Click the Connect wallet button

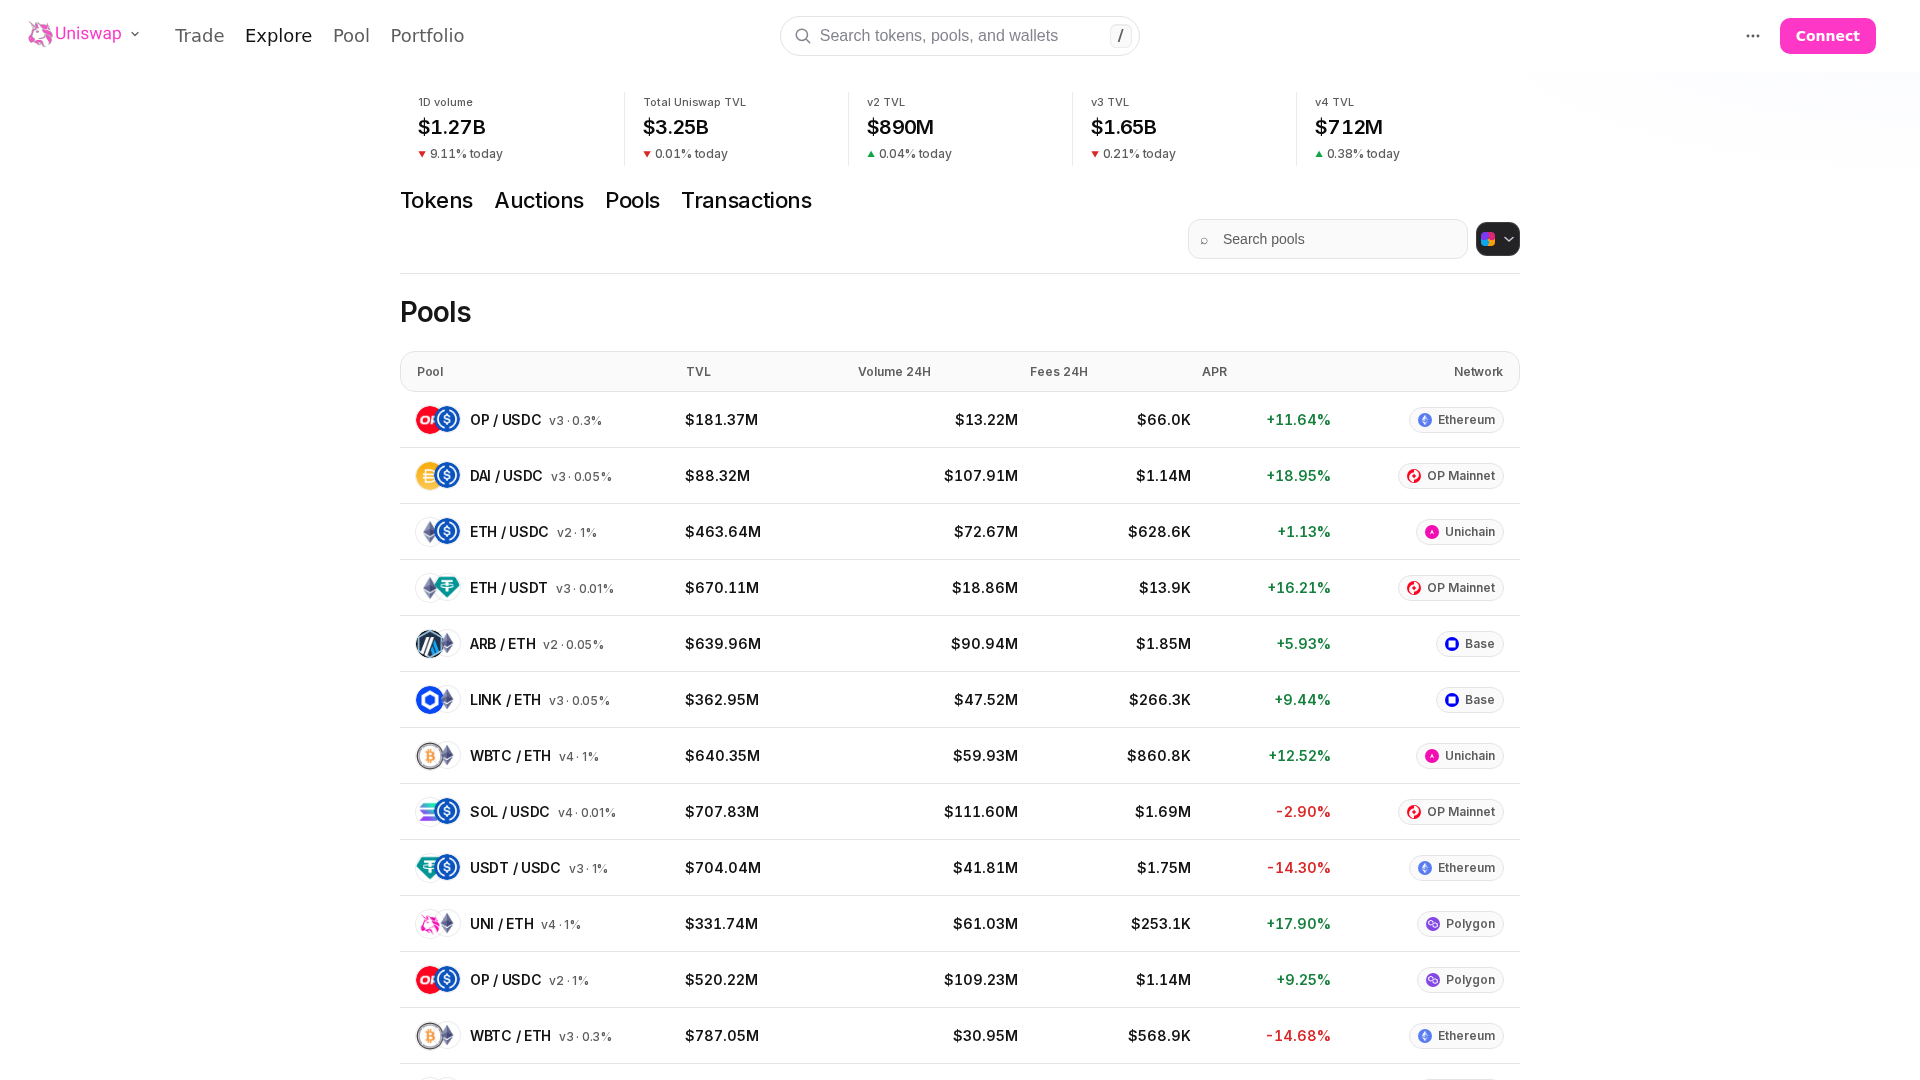[x=1827, y=36]
